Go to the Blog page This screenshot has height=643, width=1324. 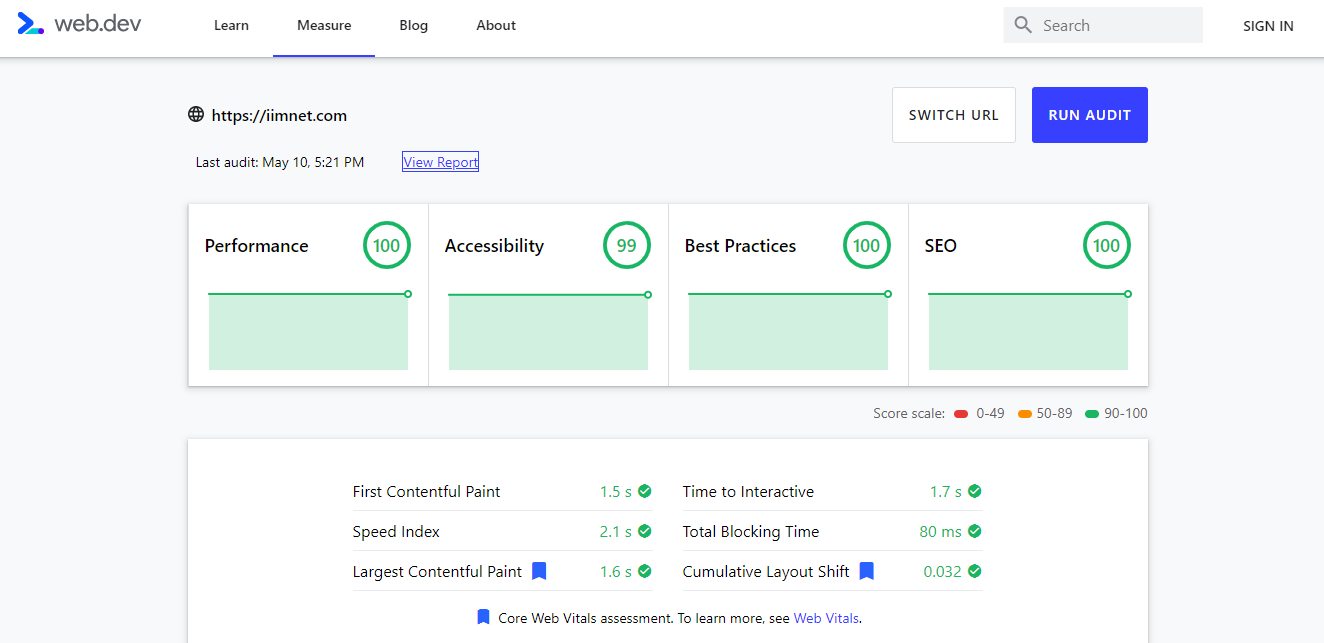tap(413, 26)
